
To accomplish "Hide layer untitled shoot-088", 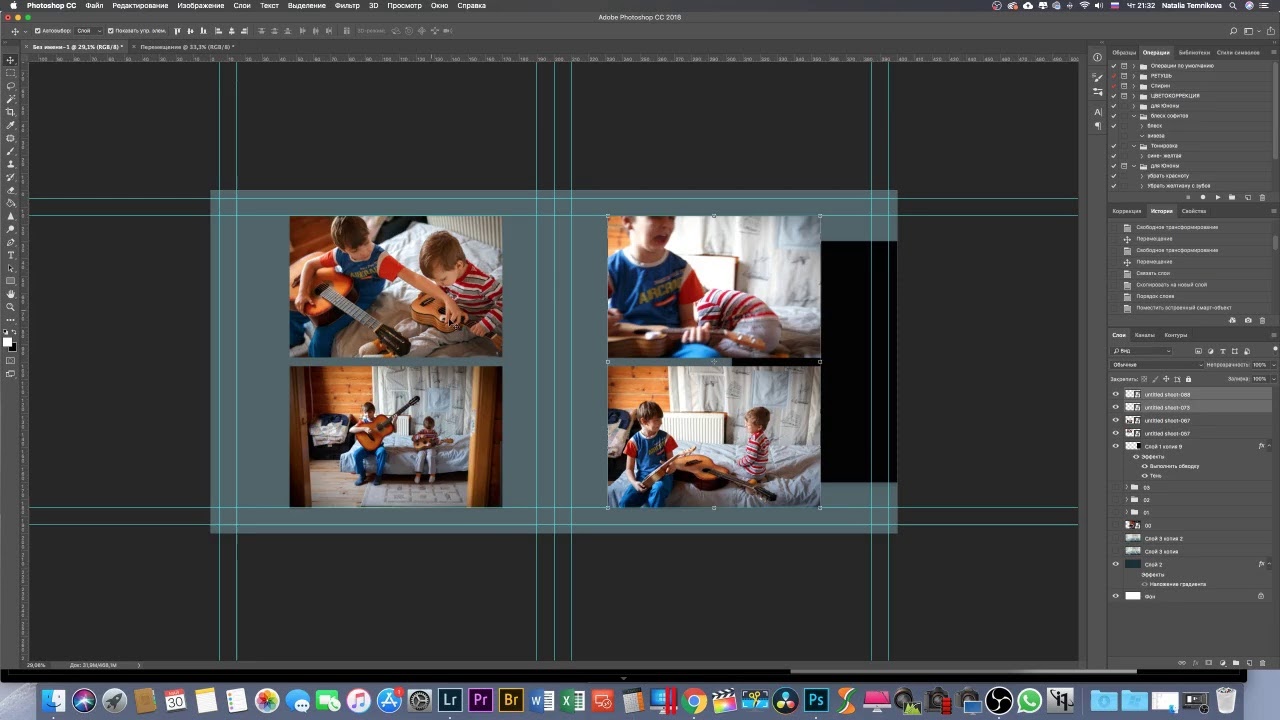I will [1116, 394].
